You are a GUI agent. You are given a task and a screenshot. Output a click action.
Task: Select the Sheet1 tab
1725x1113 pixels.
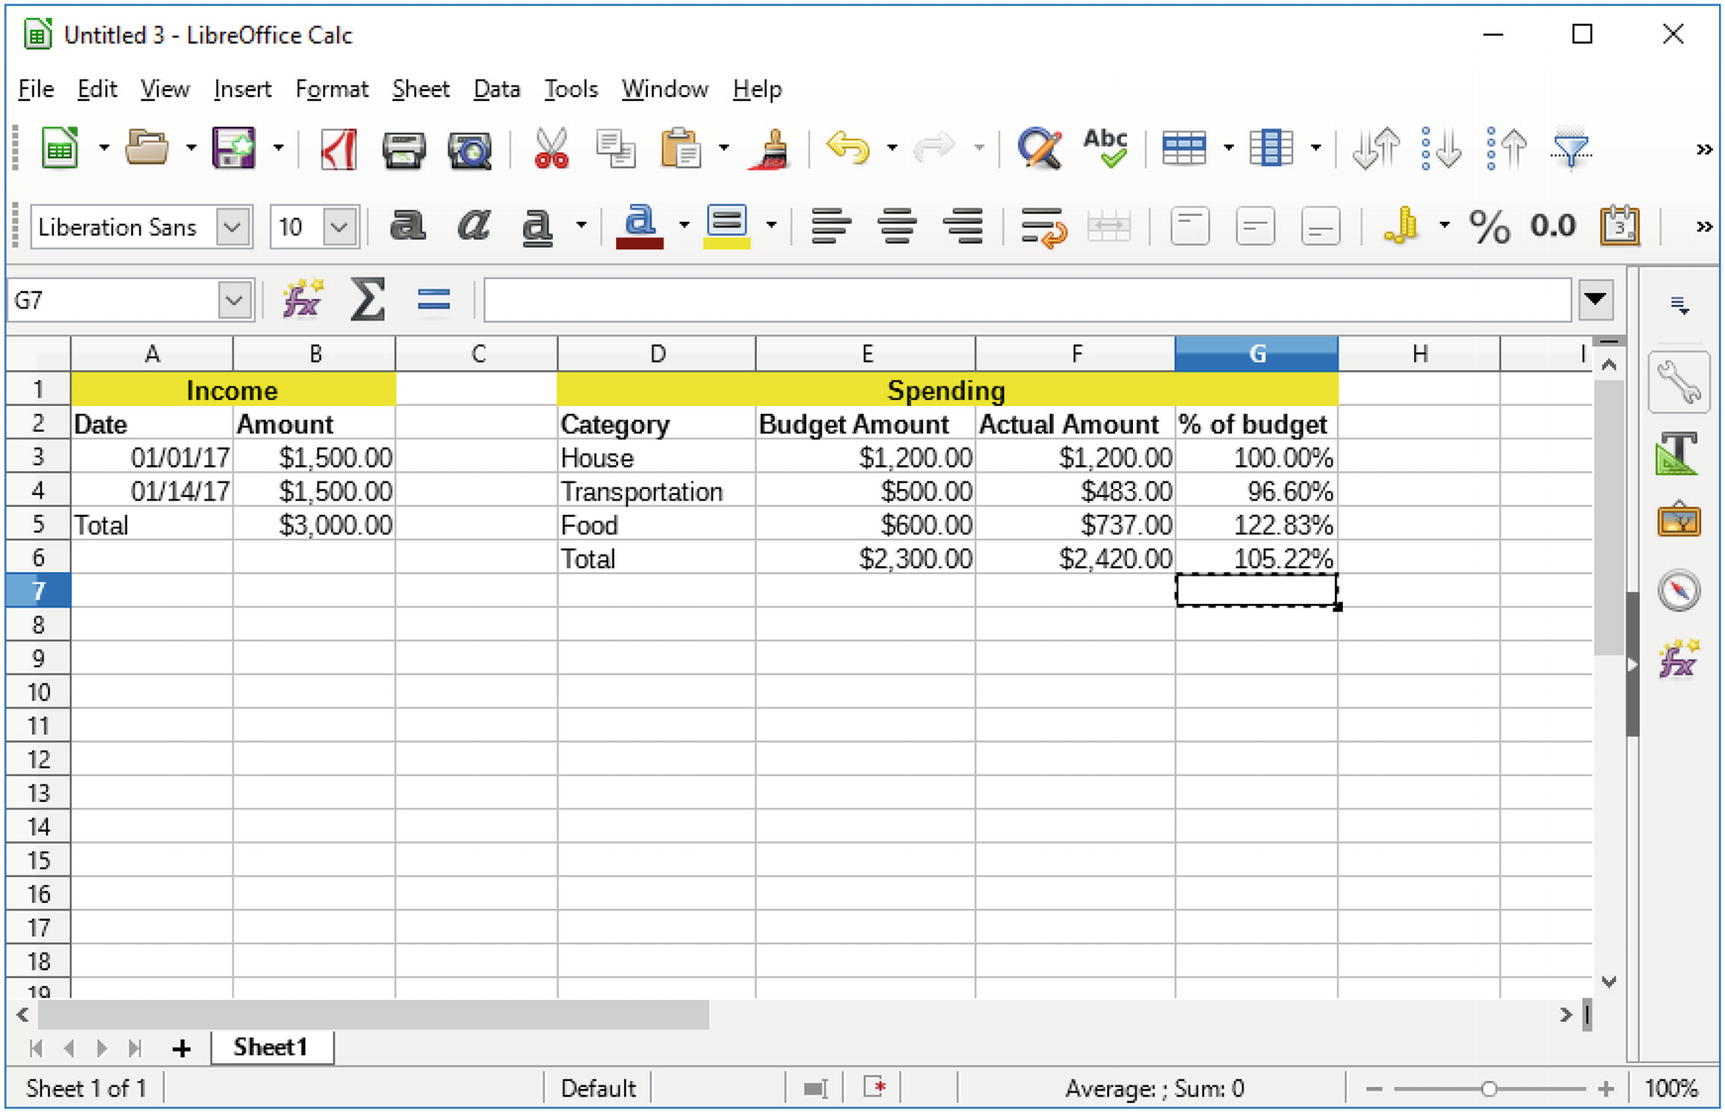pos(271,1047)
